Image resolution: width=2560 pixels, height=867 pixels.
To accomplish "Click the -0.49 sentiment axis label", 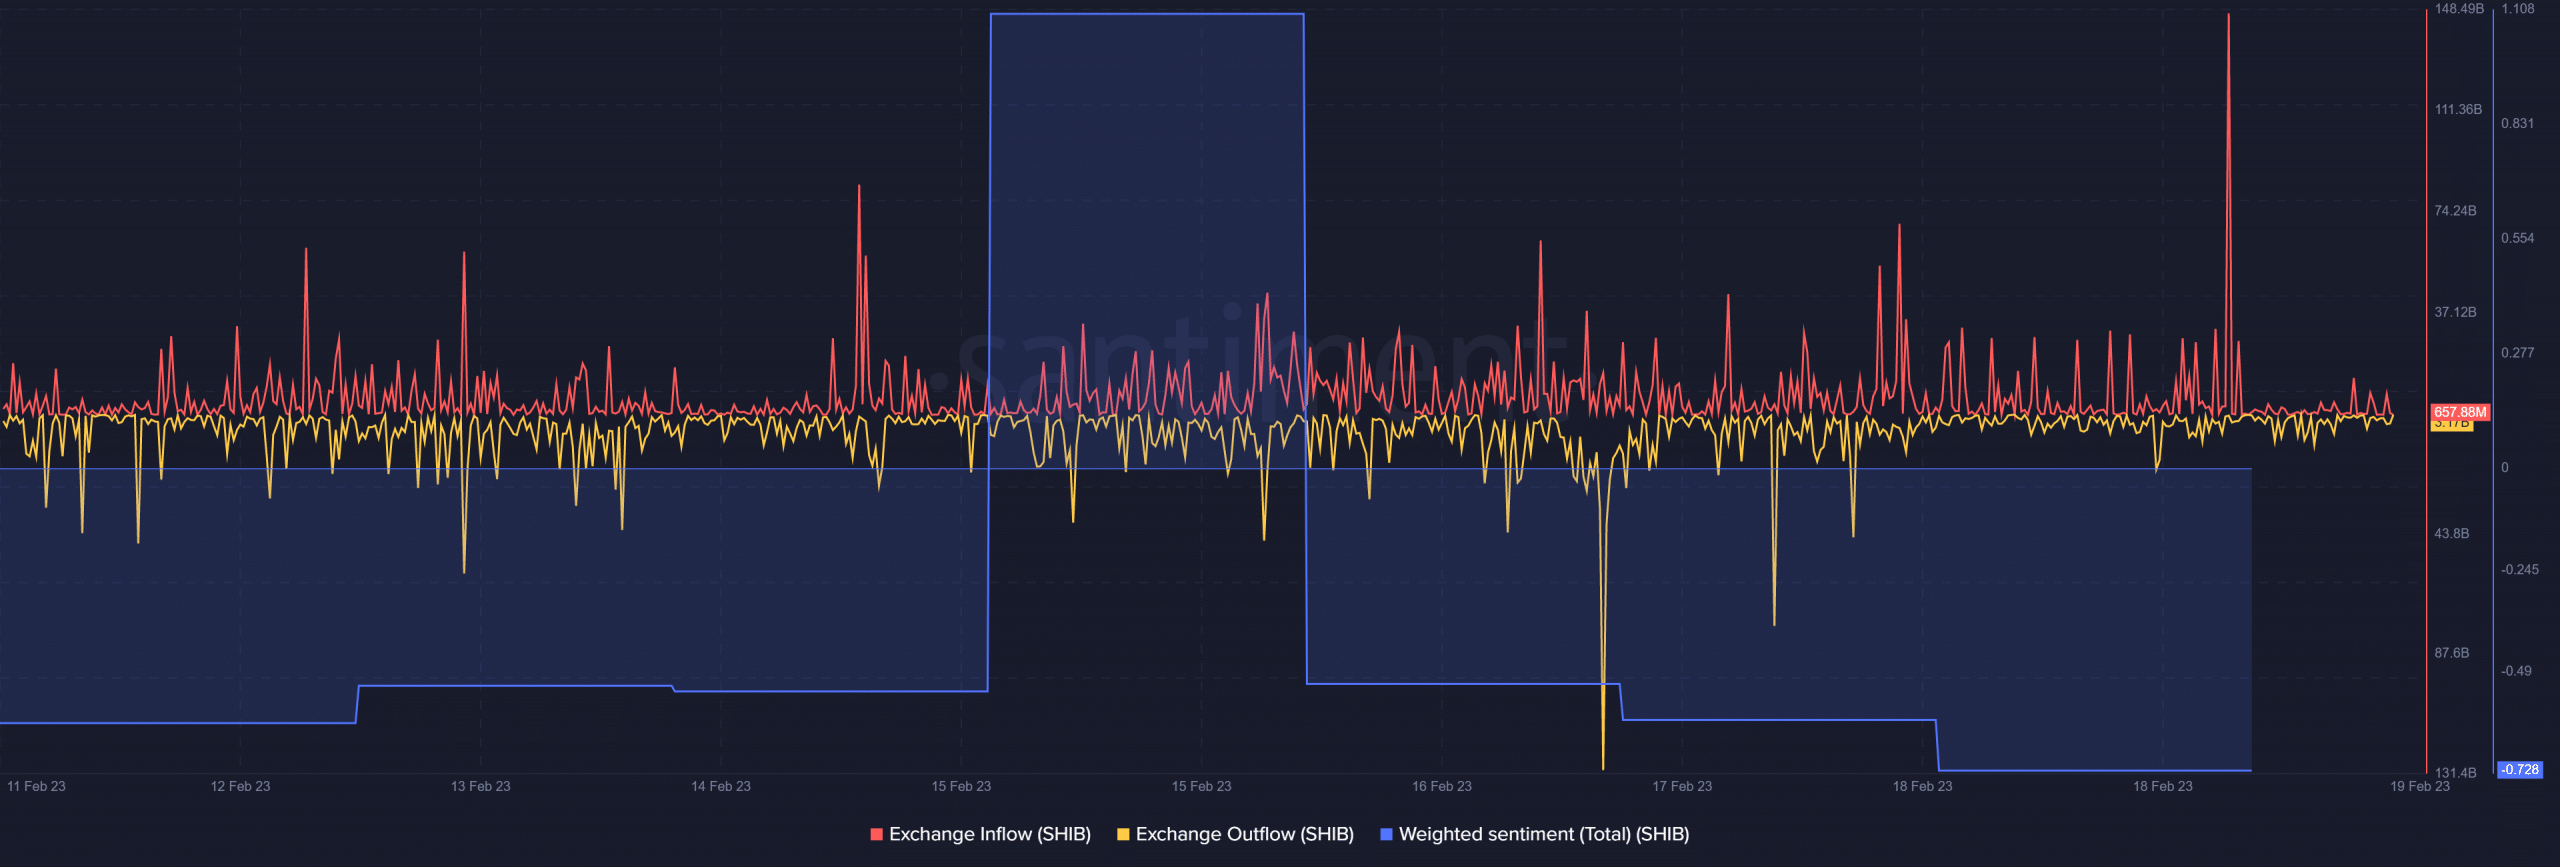I will pyautogui.click(x=2516, y=671).
